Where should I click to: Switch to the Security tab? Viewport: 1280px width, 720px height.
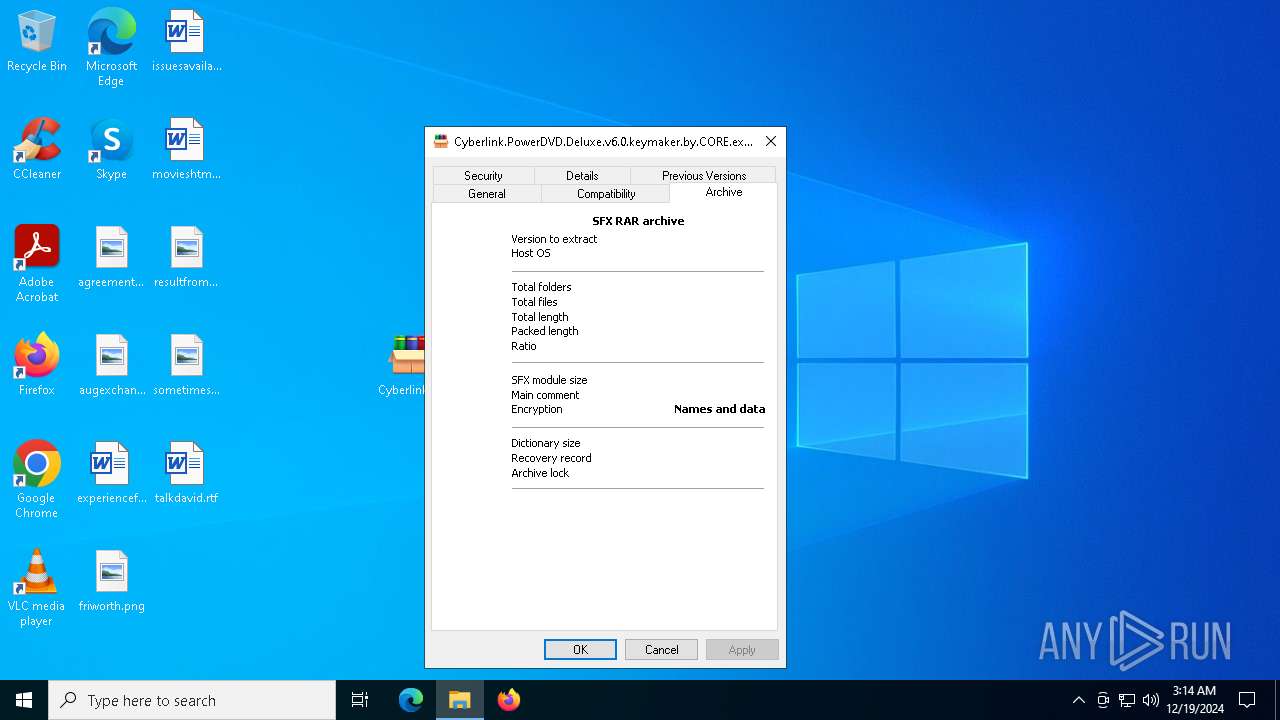pos(483,175)
